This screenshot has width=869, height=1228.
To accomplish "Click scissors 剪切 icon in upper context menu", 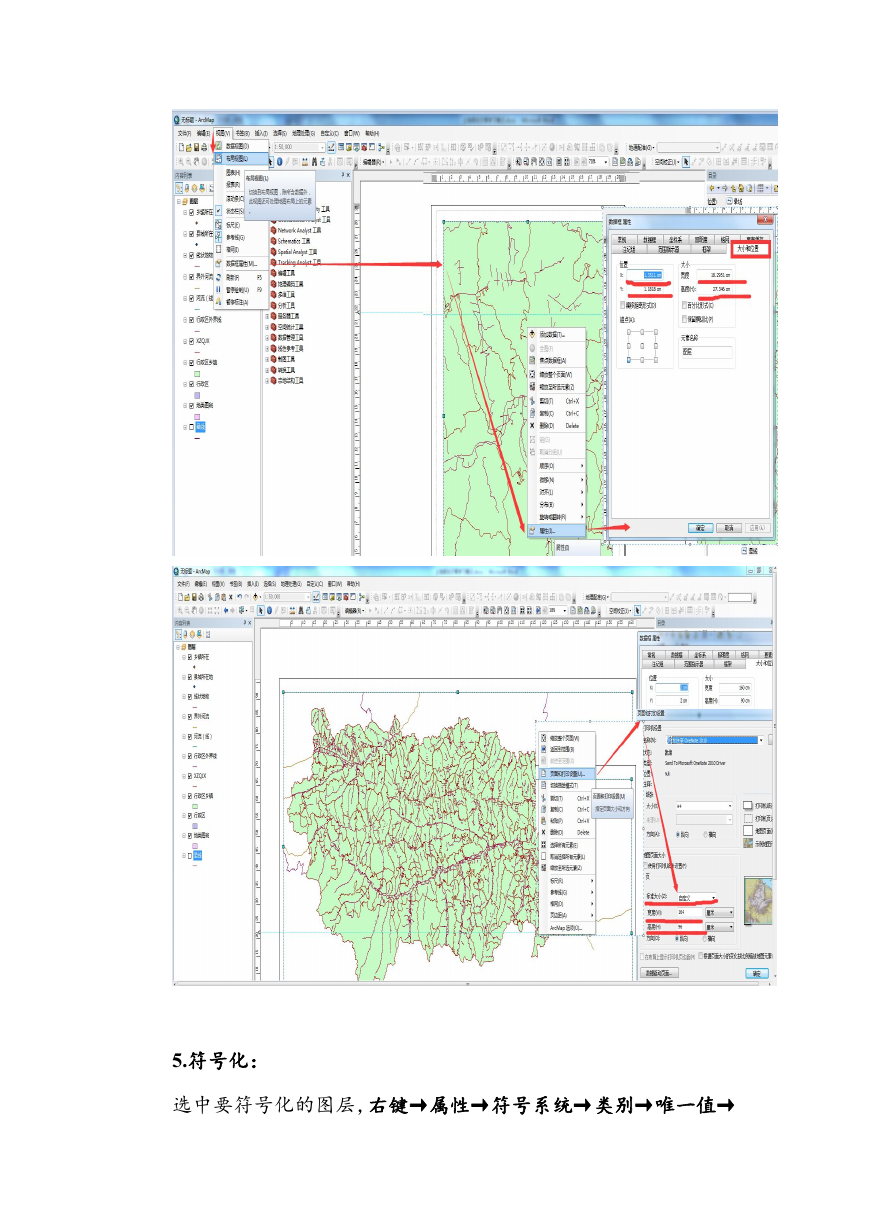I will tap(532, 401).
